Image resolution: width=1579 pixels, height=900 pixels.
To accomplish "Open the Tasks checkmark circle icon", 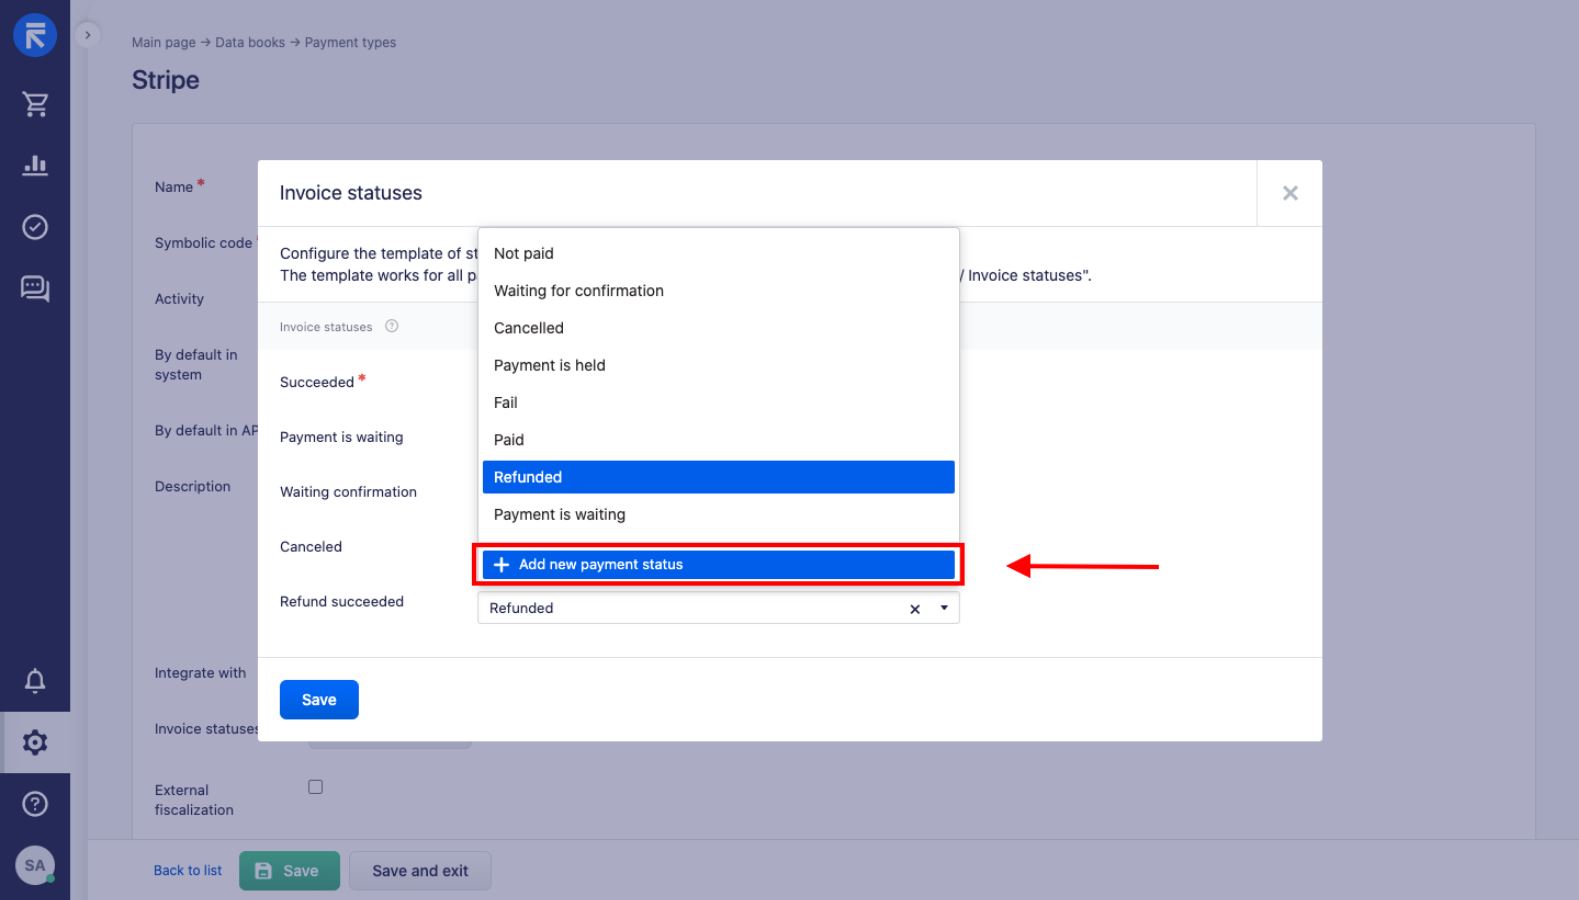I will [35, 227].
